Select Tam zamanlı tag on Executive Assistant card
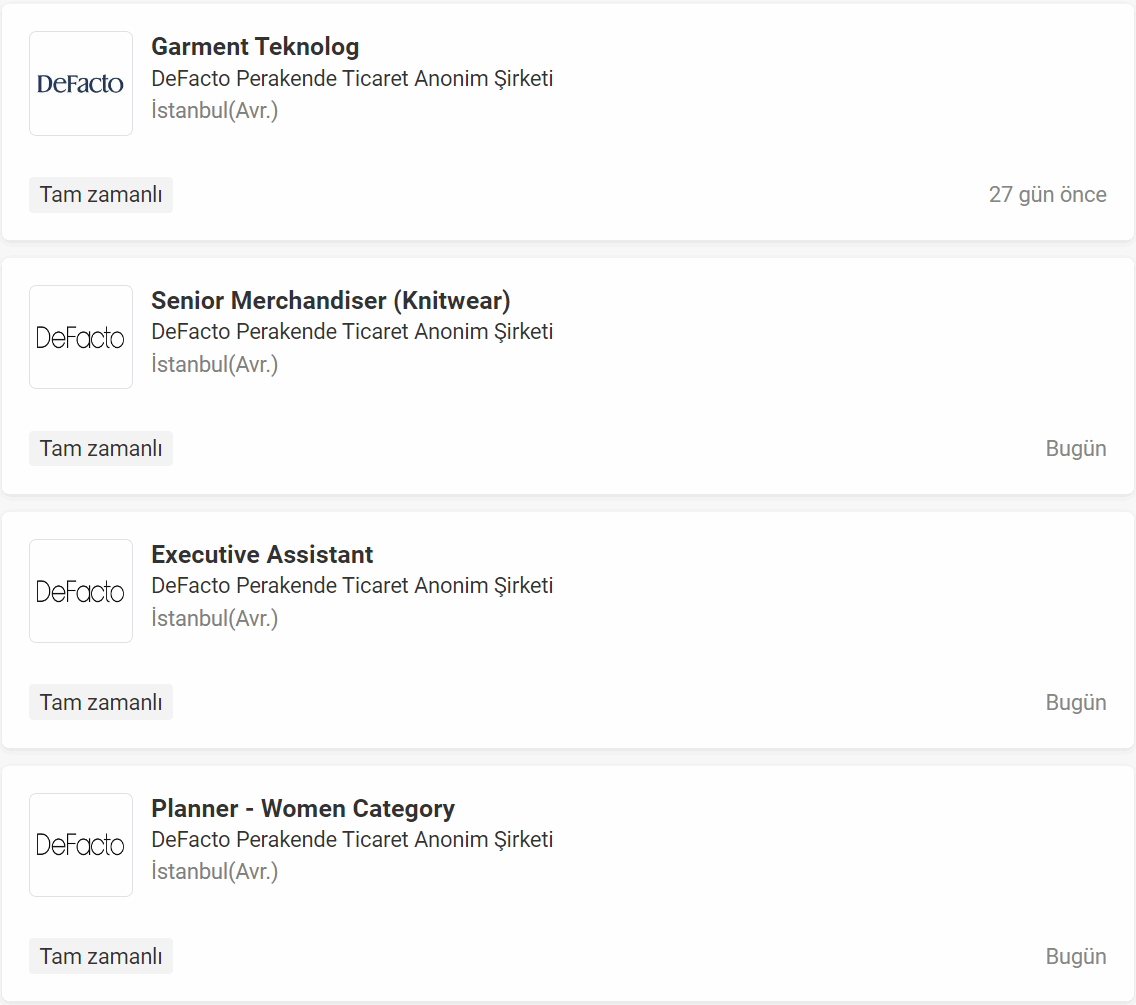The image size is (1136, 1005). pos(101,702)
